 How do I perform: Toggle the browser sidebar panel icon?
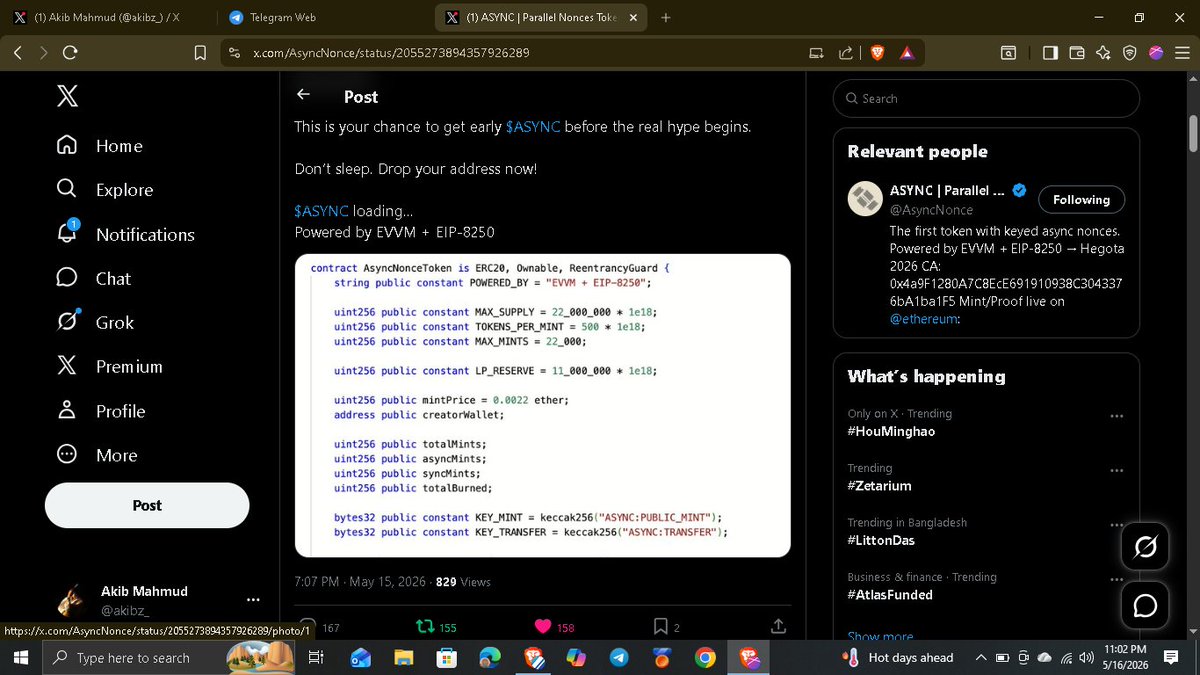[1050, 53]
